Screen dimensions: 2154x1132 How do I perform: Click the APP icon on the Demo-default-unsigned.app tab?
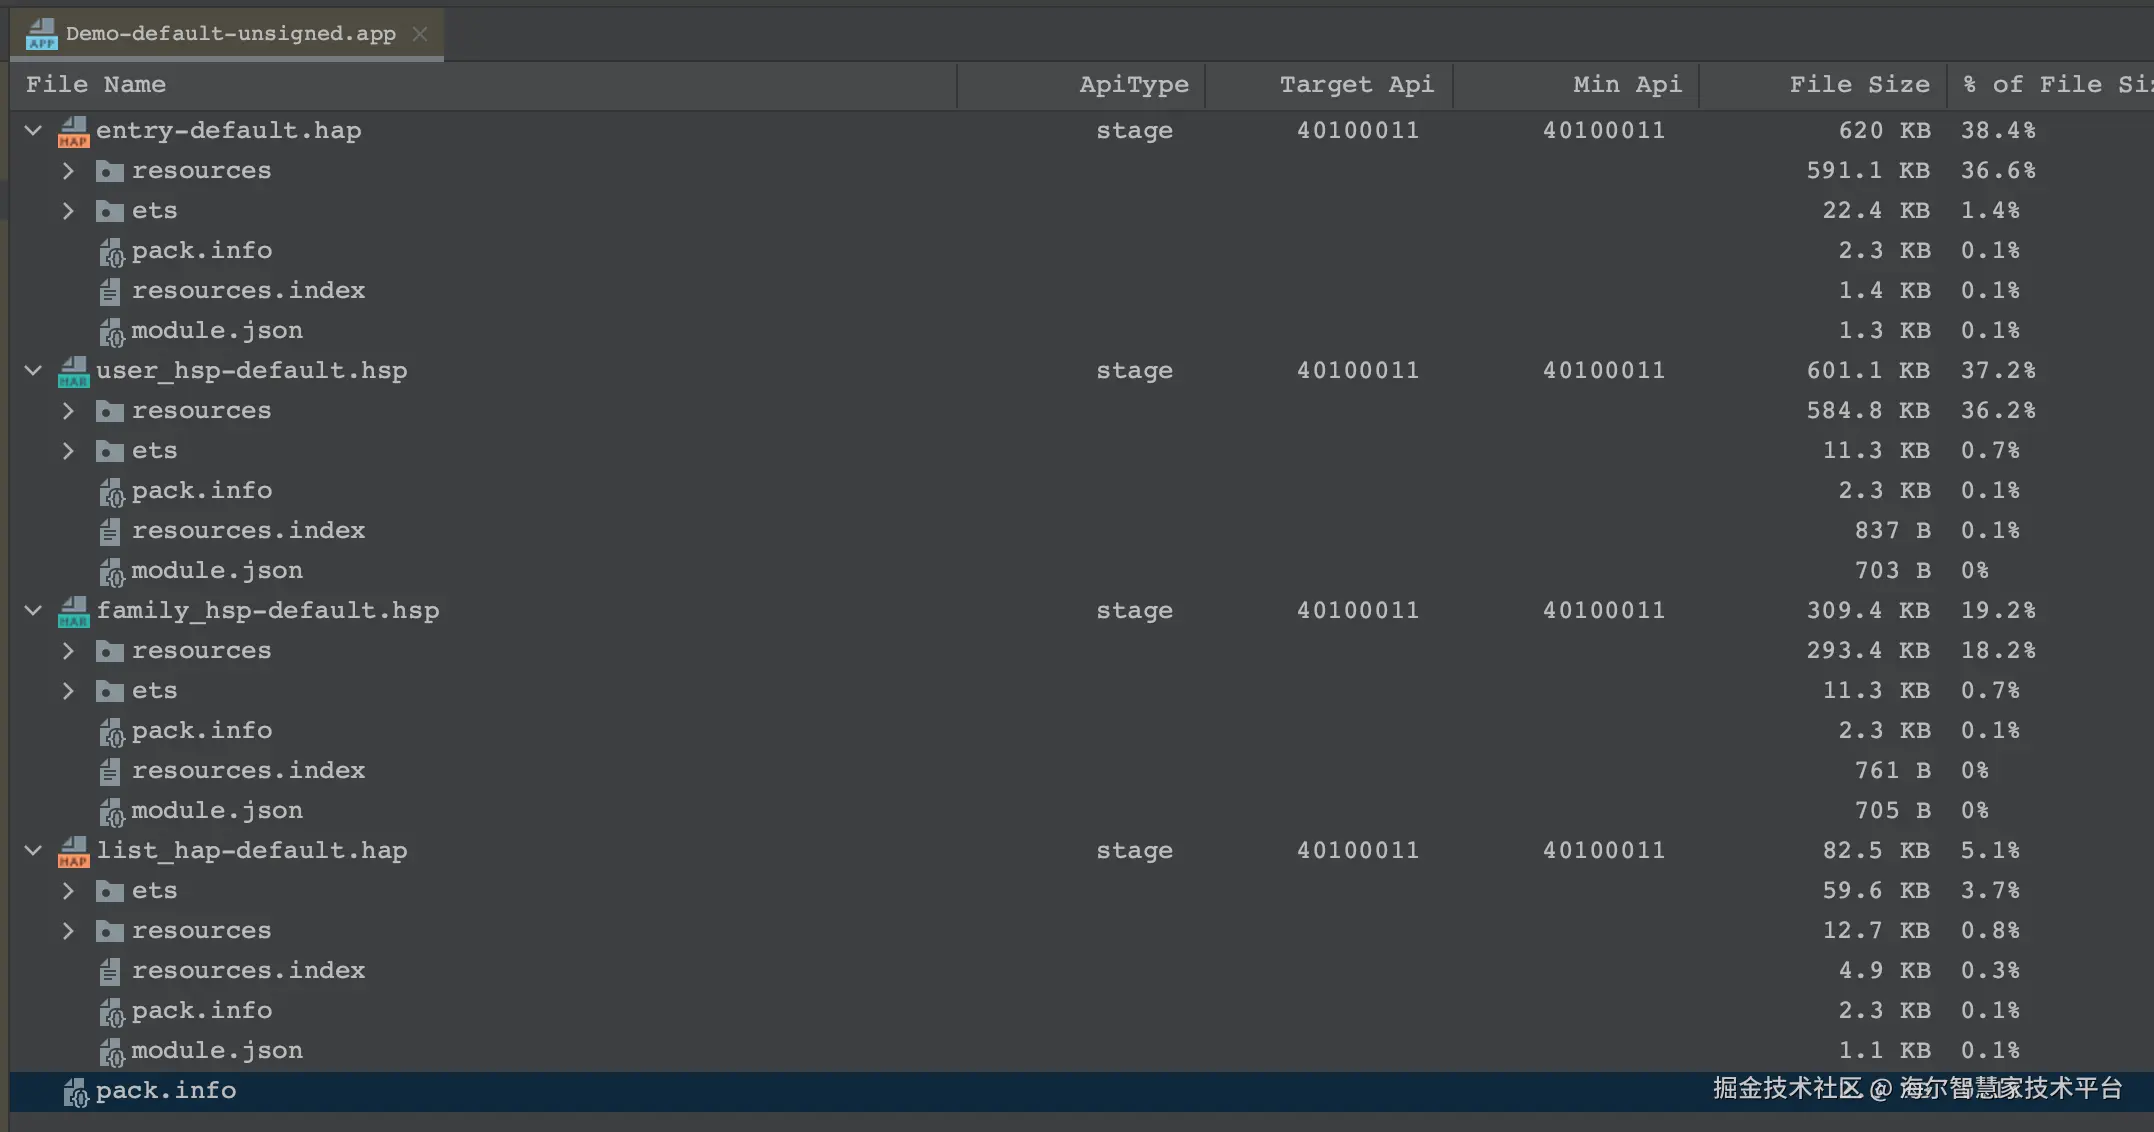click(41, 34)
